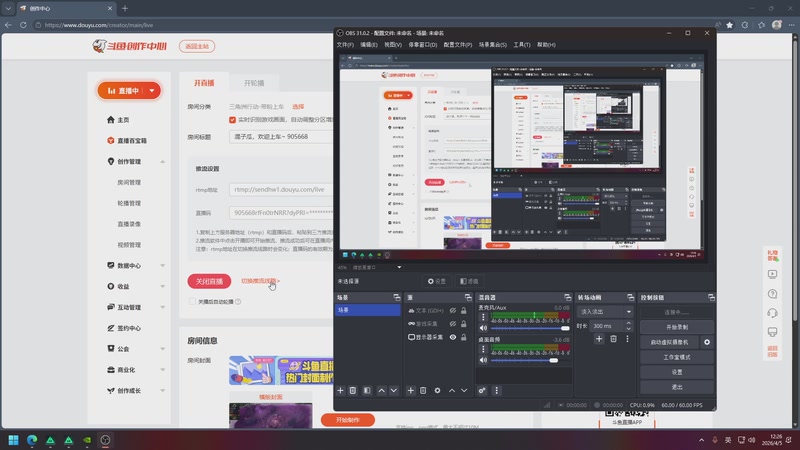Expand the 数据中心 sidebar section
The height and width of the screenshot is (450, 800).
(163, 266)
